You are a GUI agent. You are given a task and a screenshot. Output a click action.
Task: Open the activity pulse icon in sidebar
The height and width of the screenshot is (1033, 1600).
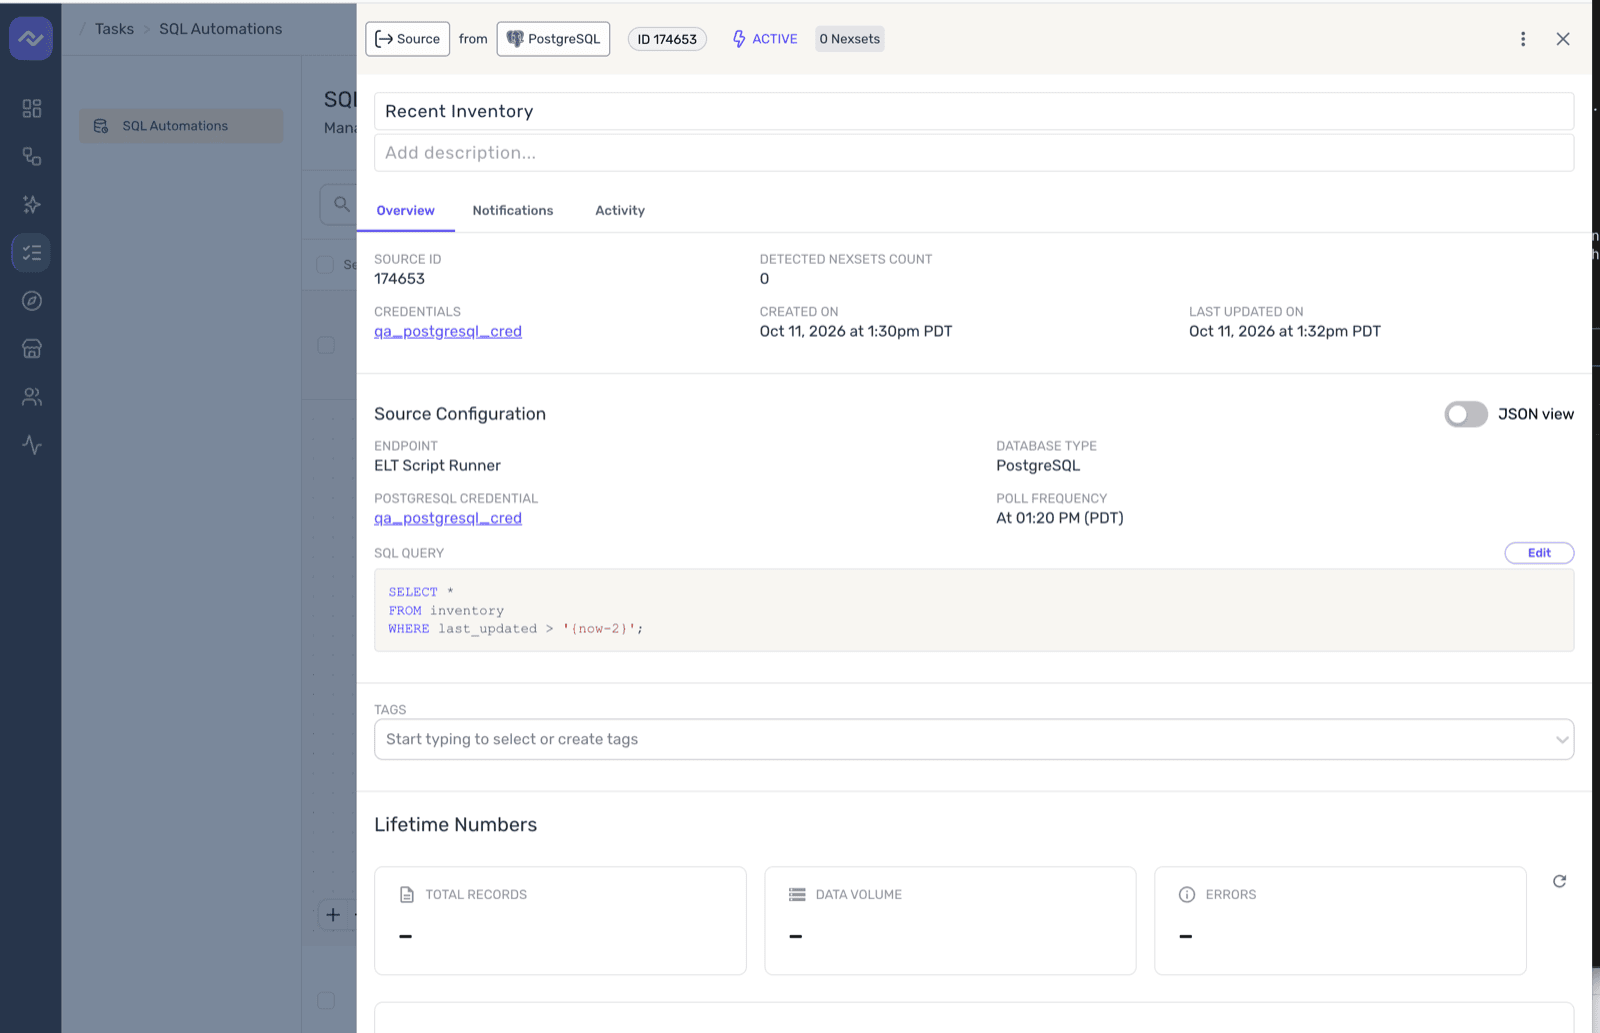tap(32, 445)
